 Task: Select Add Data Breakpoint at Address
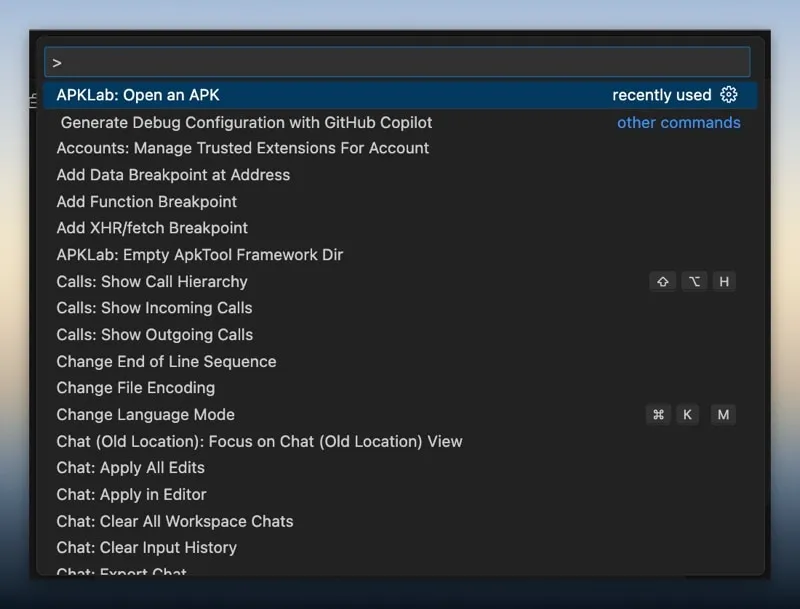pos(173,175)
